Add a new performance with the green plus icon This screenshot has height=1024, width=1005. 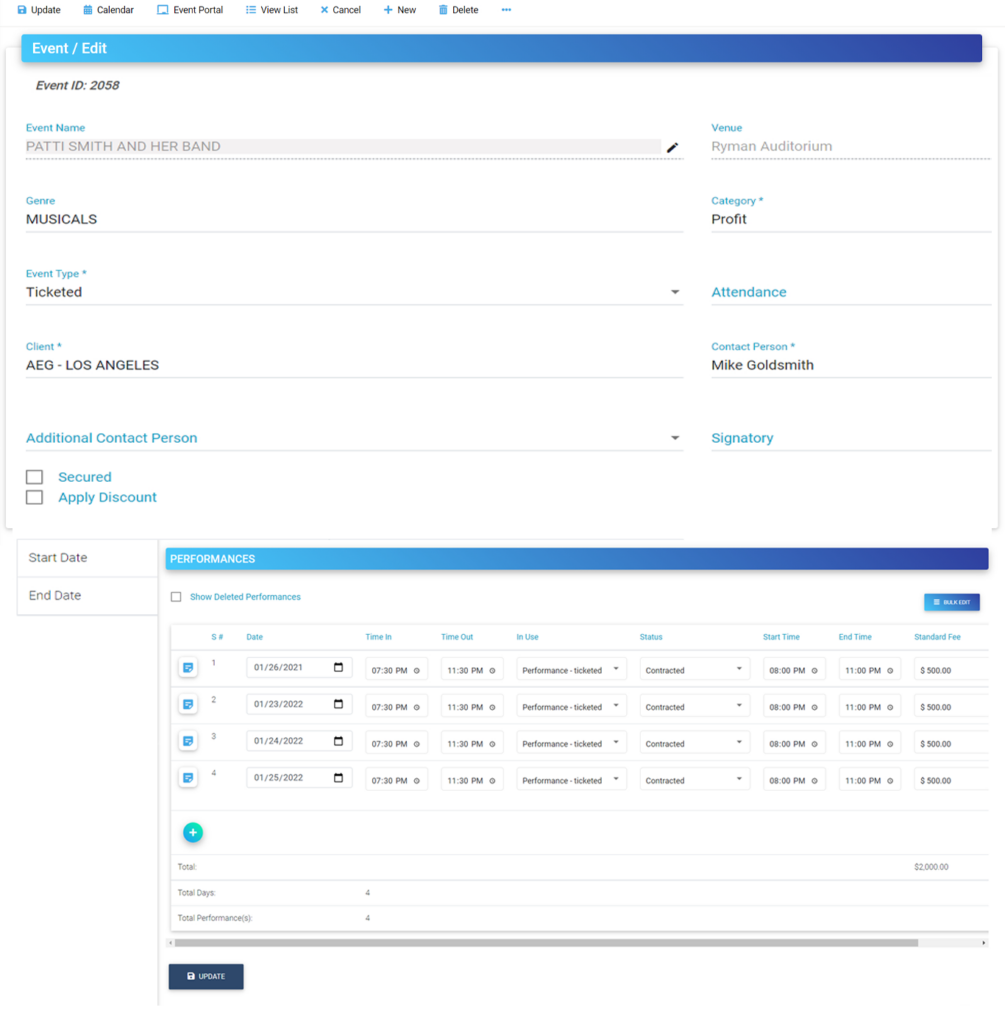point(193,831)
